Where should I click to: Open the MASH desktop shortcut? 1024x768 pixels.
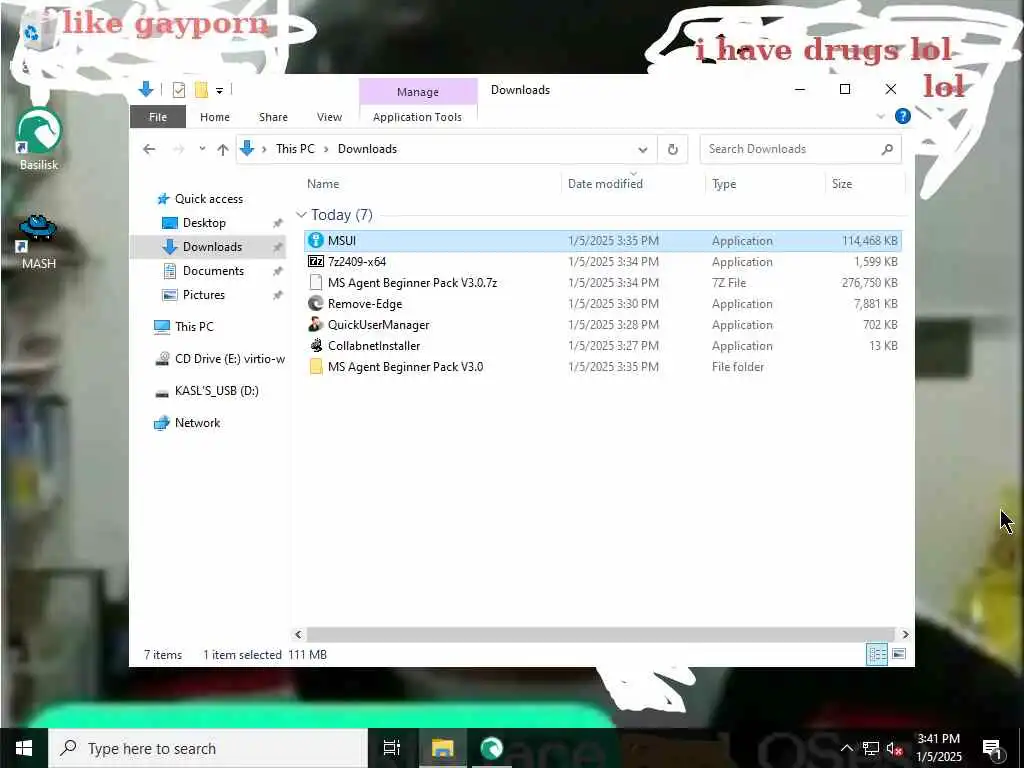[38, 242]
